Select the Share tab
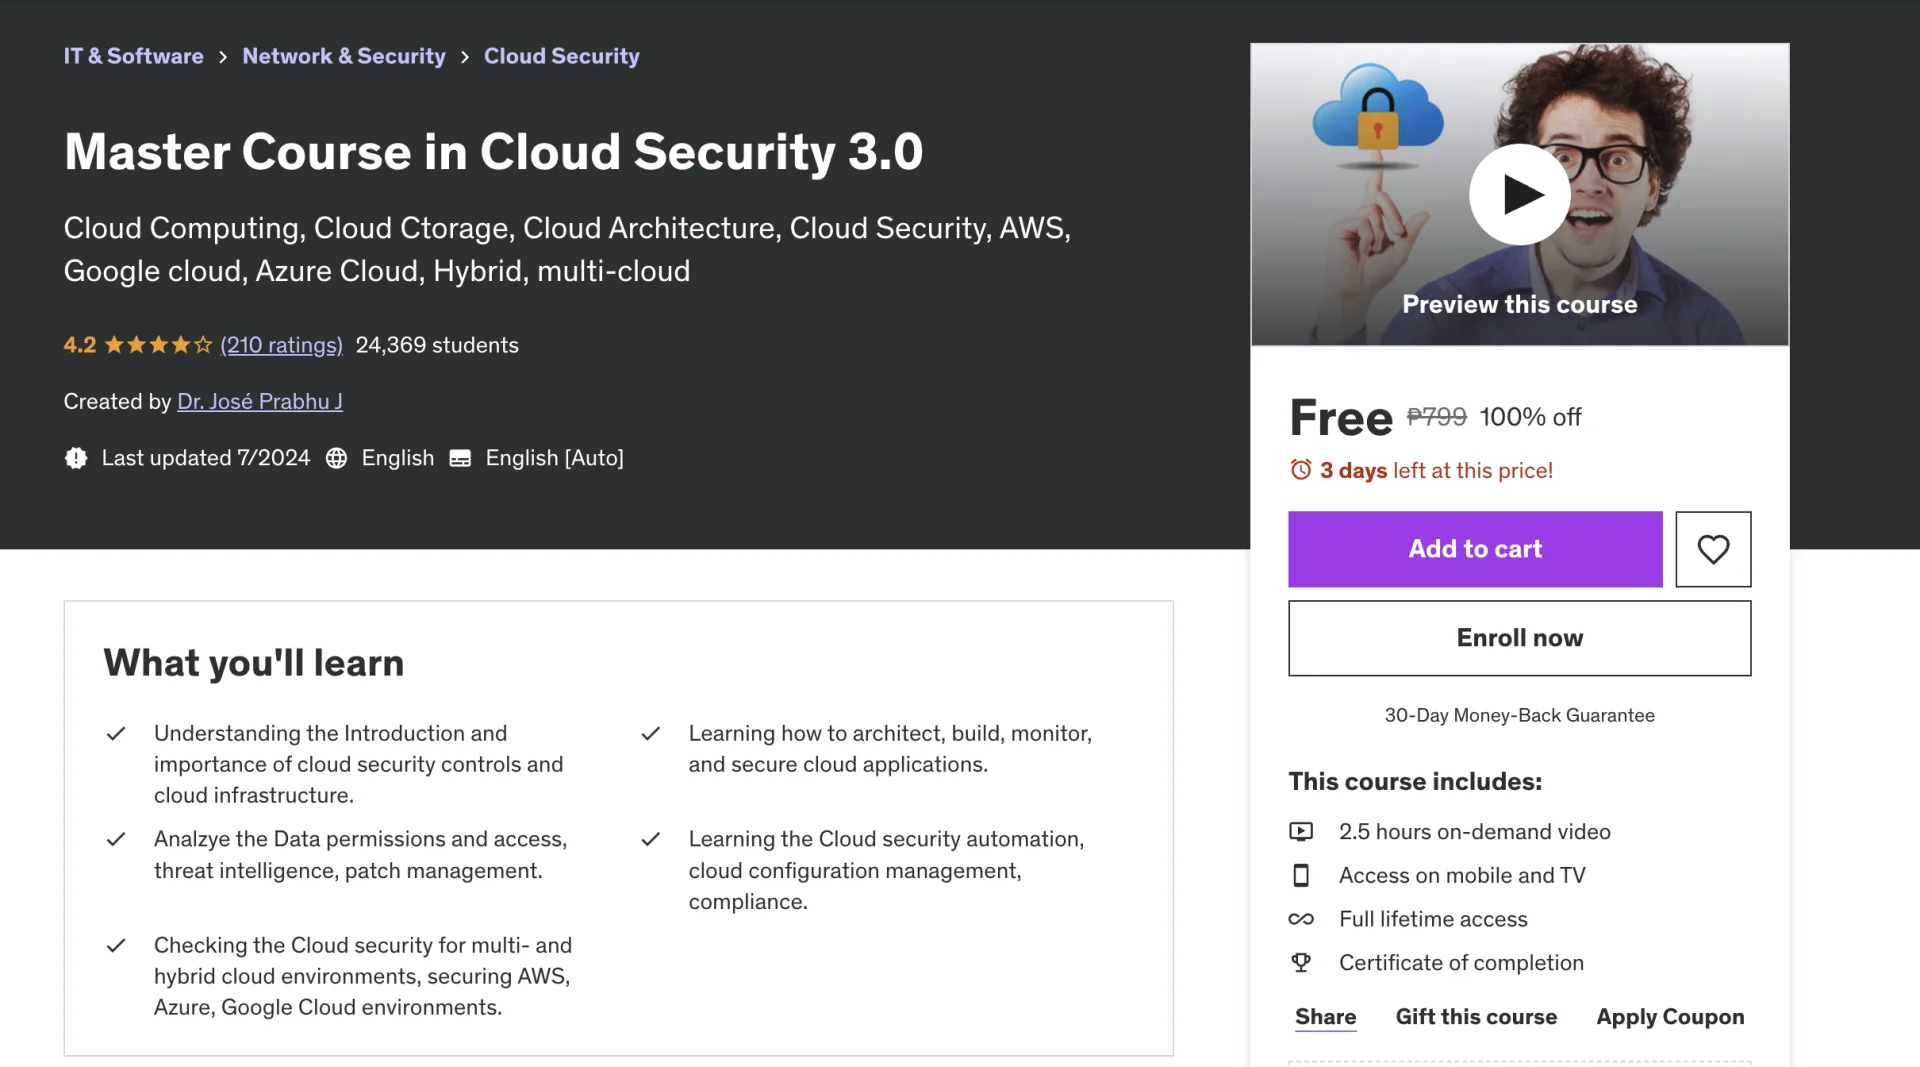Screen dimensions: 1920x1067 [1325, 1016]
